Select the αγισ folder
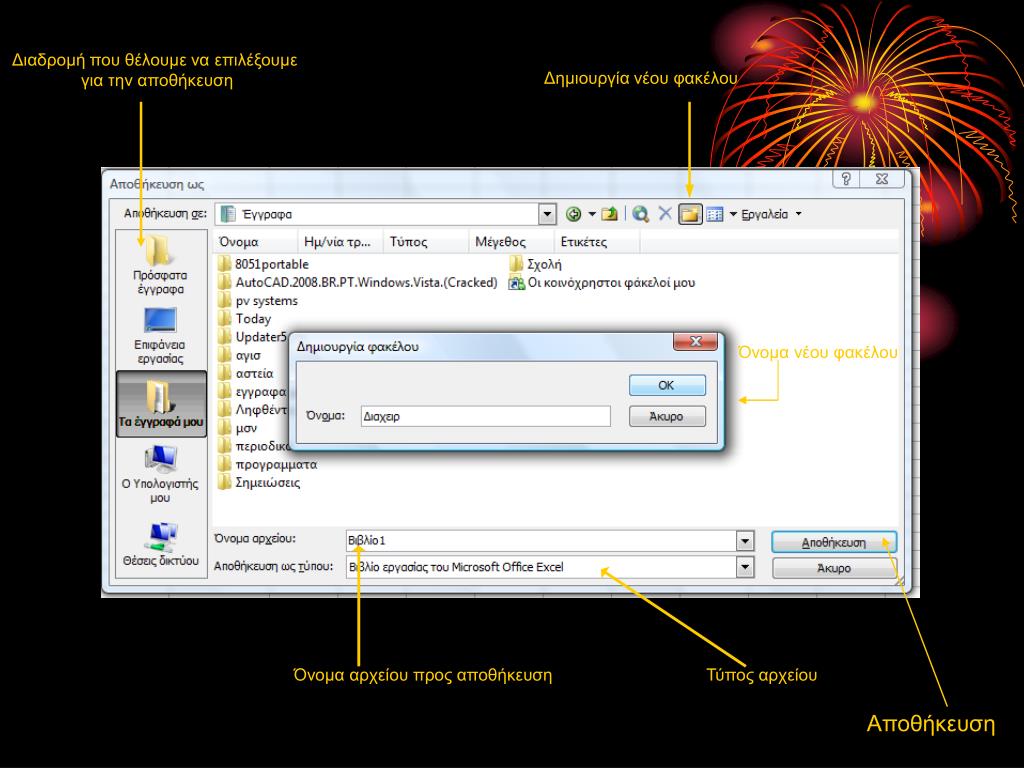This screenshot has width=1024, height=768. click(x=239, y=355)
